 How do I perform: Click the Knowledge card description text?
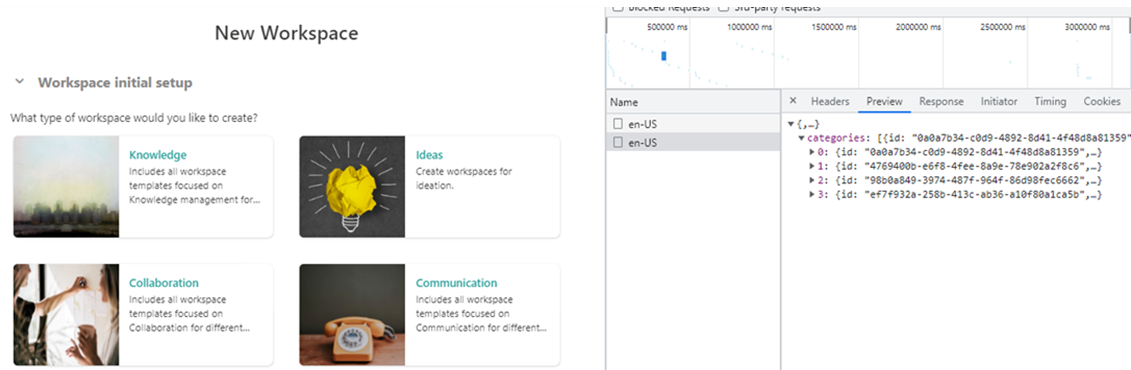point(195,186)
